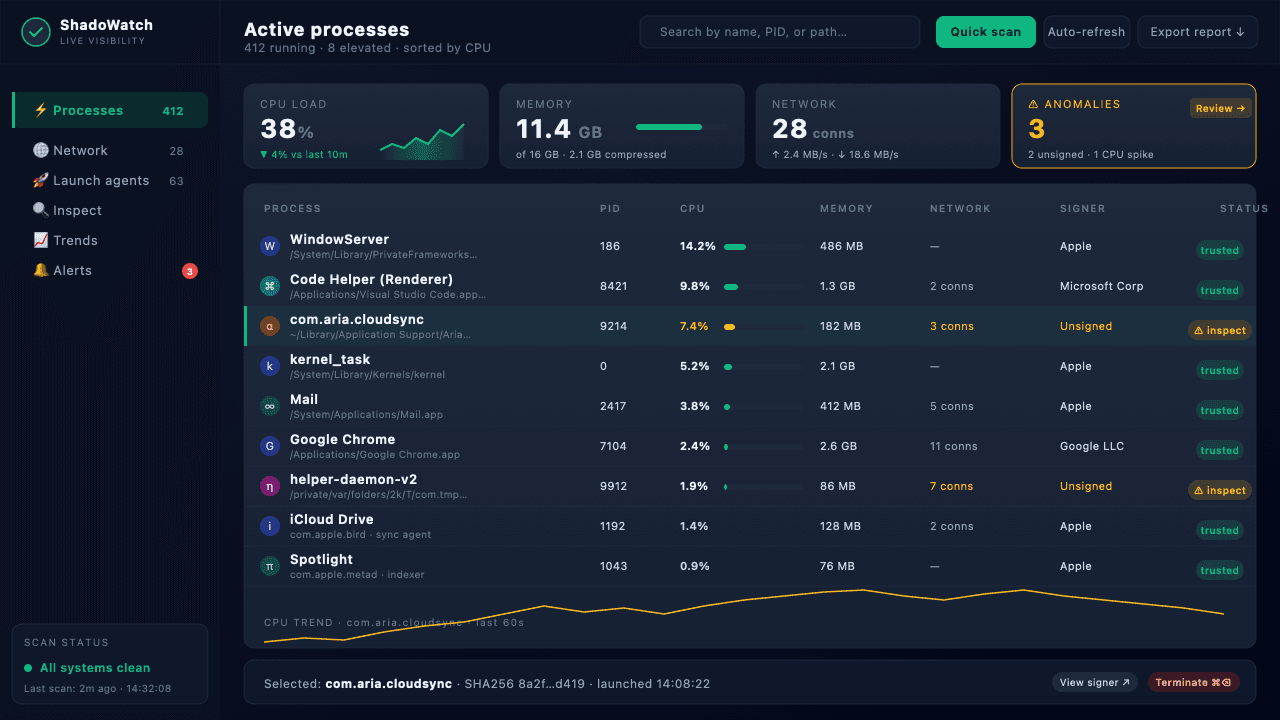
Task: Click the kernel_task process avatar icon
Action: tap(269, 366)
